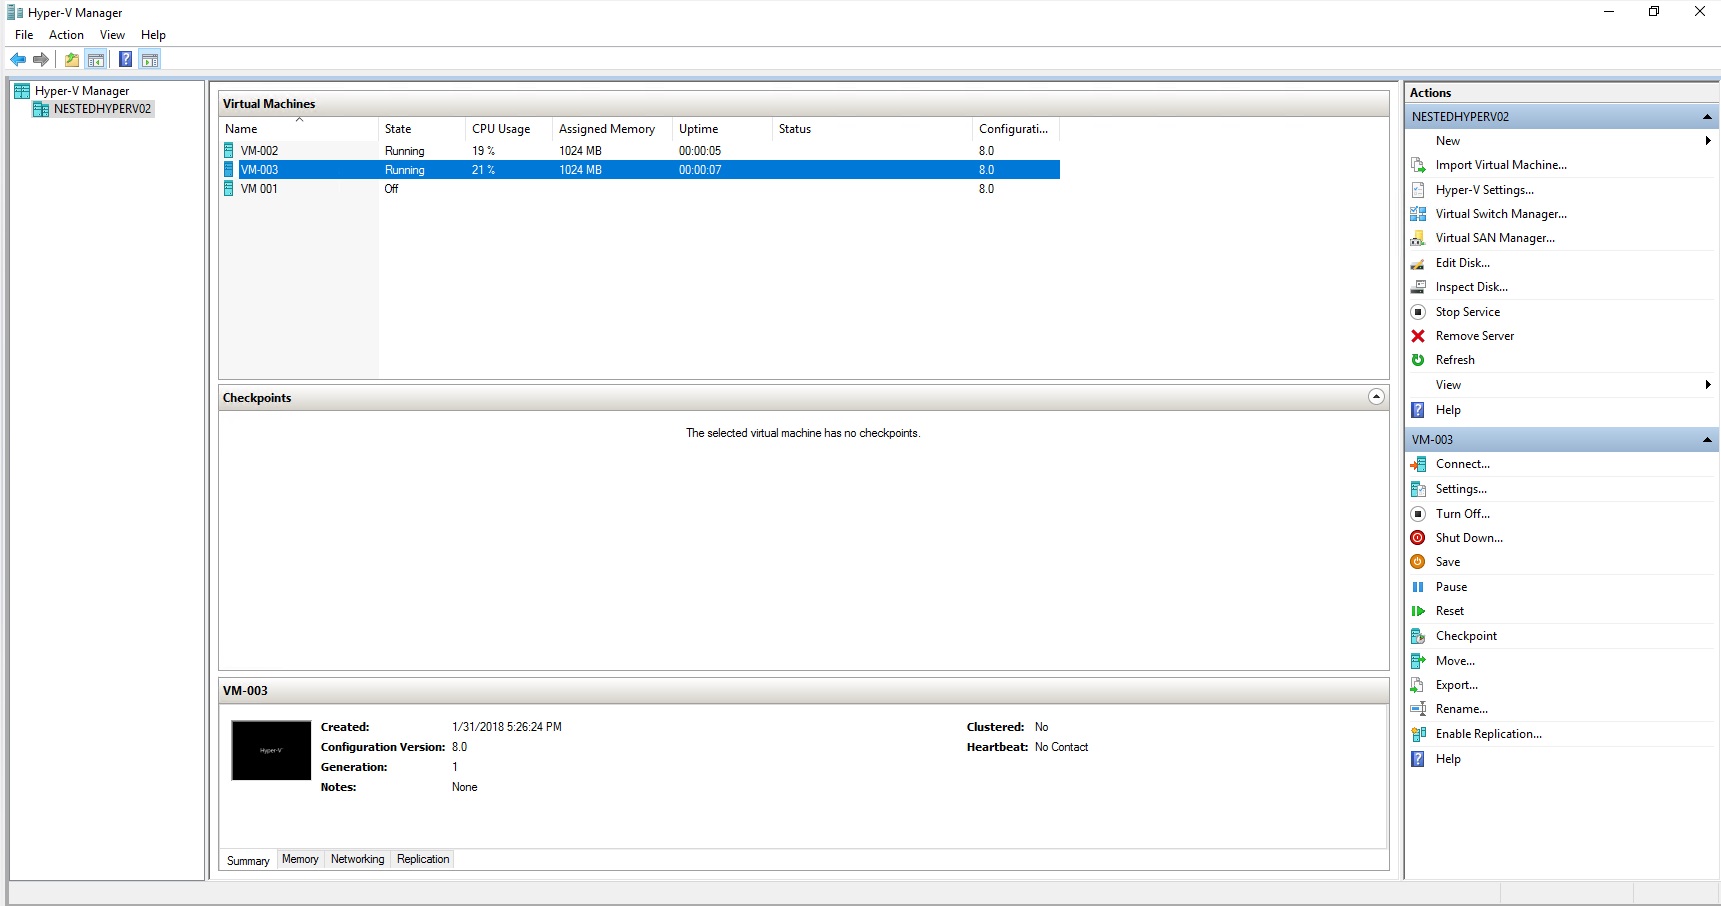This screenshot has height=906, width=1721.
Task: Sort by the Uptime column header
Action: tap(723, 129)
